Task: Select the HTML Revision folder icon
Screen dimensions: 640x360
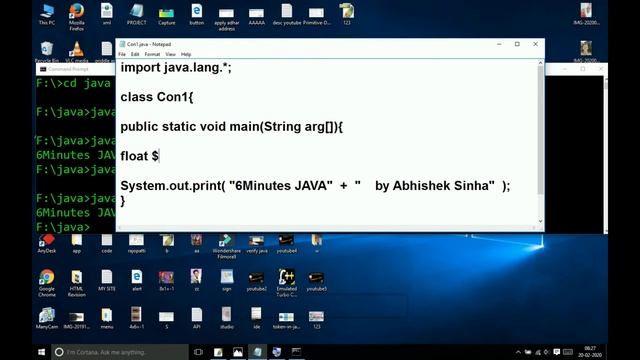Action: click(x=77, y=282)
